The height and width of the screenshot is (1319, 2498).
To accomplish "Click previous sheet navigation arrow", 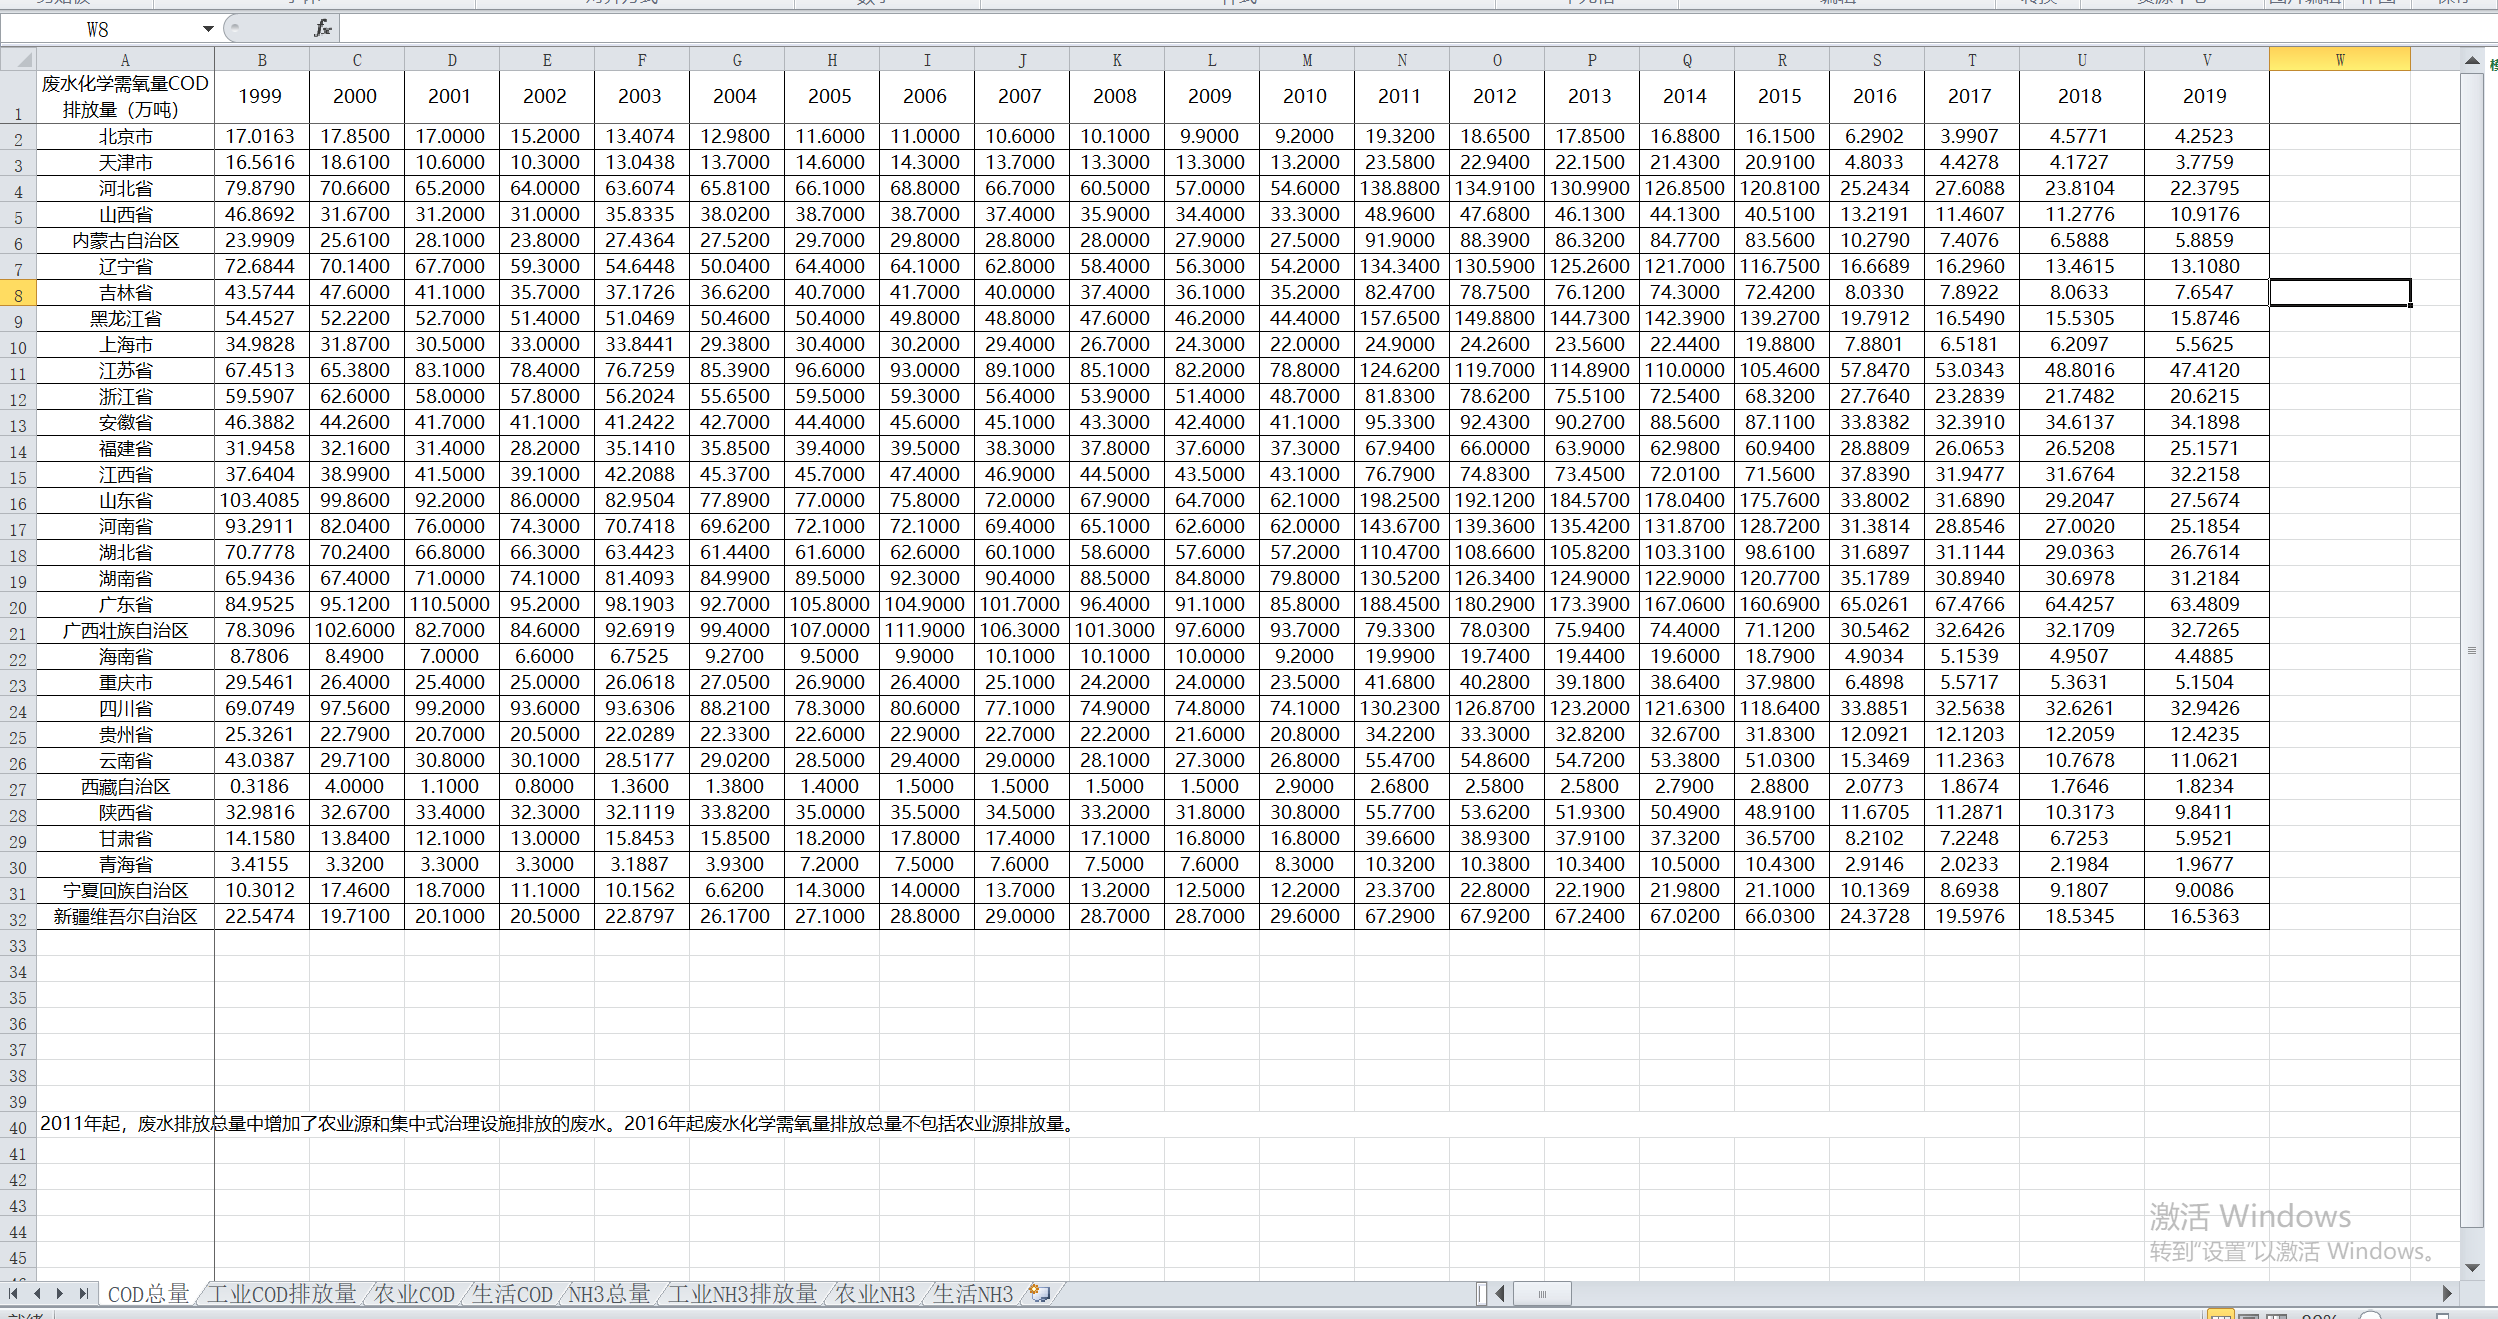I will tap(37, 1293).
